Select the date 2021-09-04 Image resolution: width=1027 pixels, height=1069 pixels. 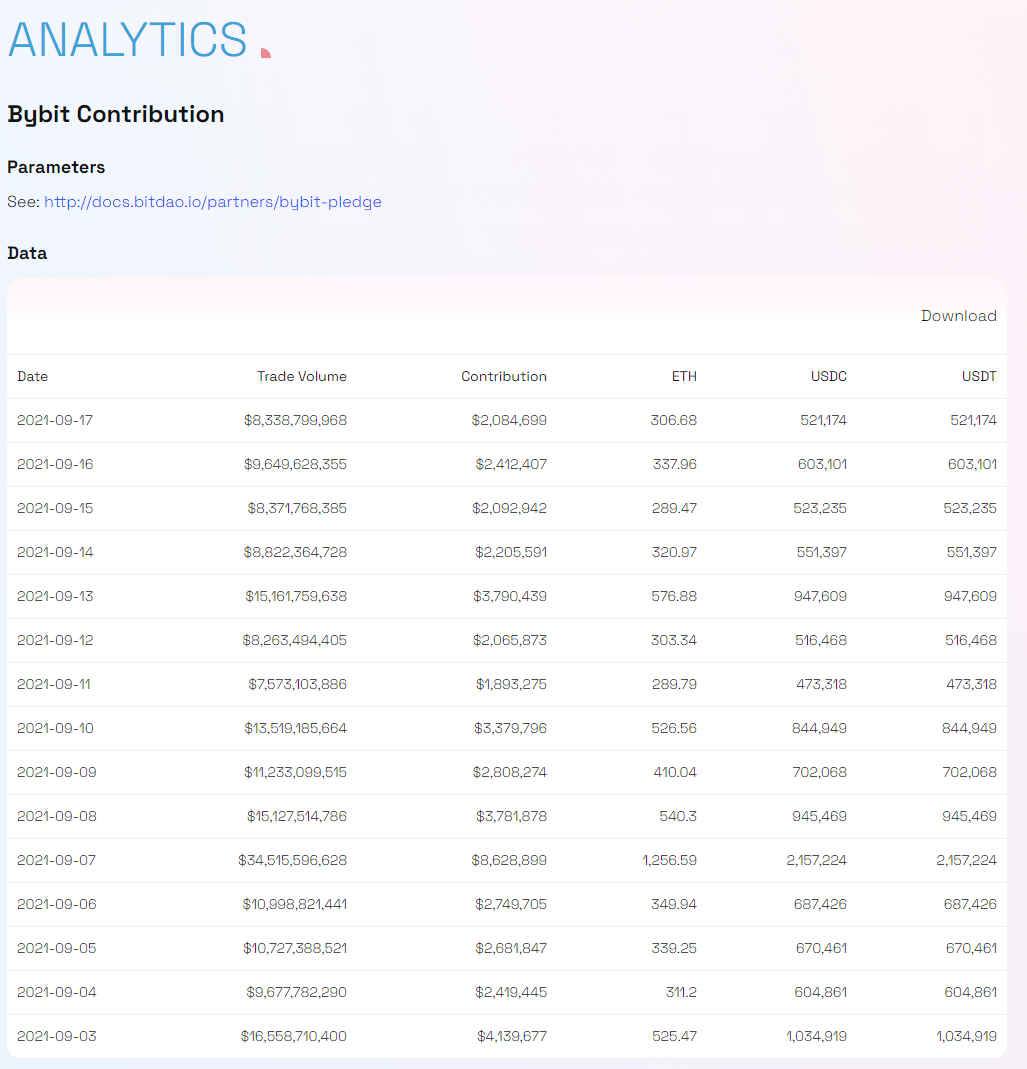click(57, 992)
